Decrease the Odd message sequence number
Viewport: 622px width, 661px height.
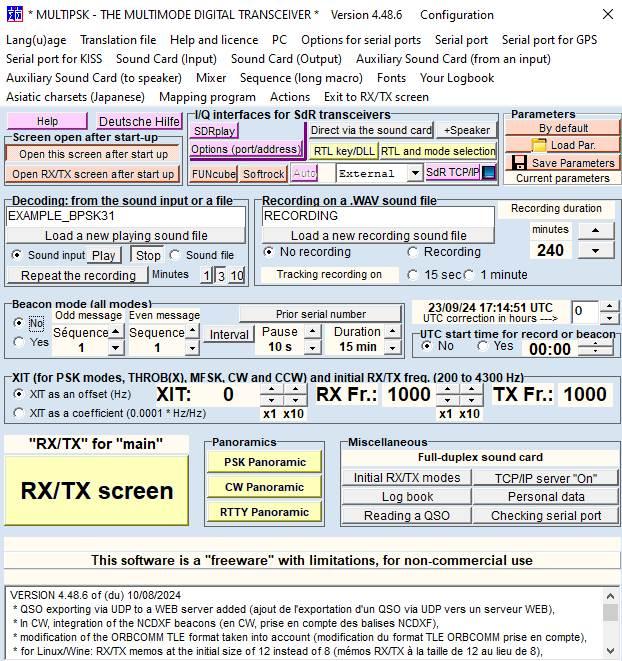(116, 348)
